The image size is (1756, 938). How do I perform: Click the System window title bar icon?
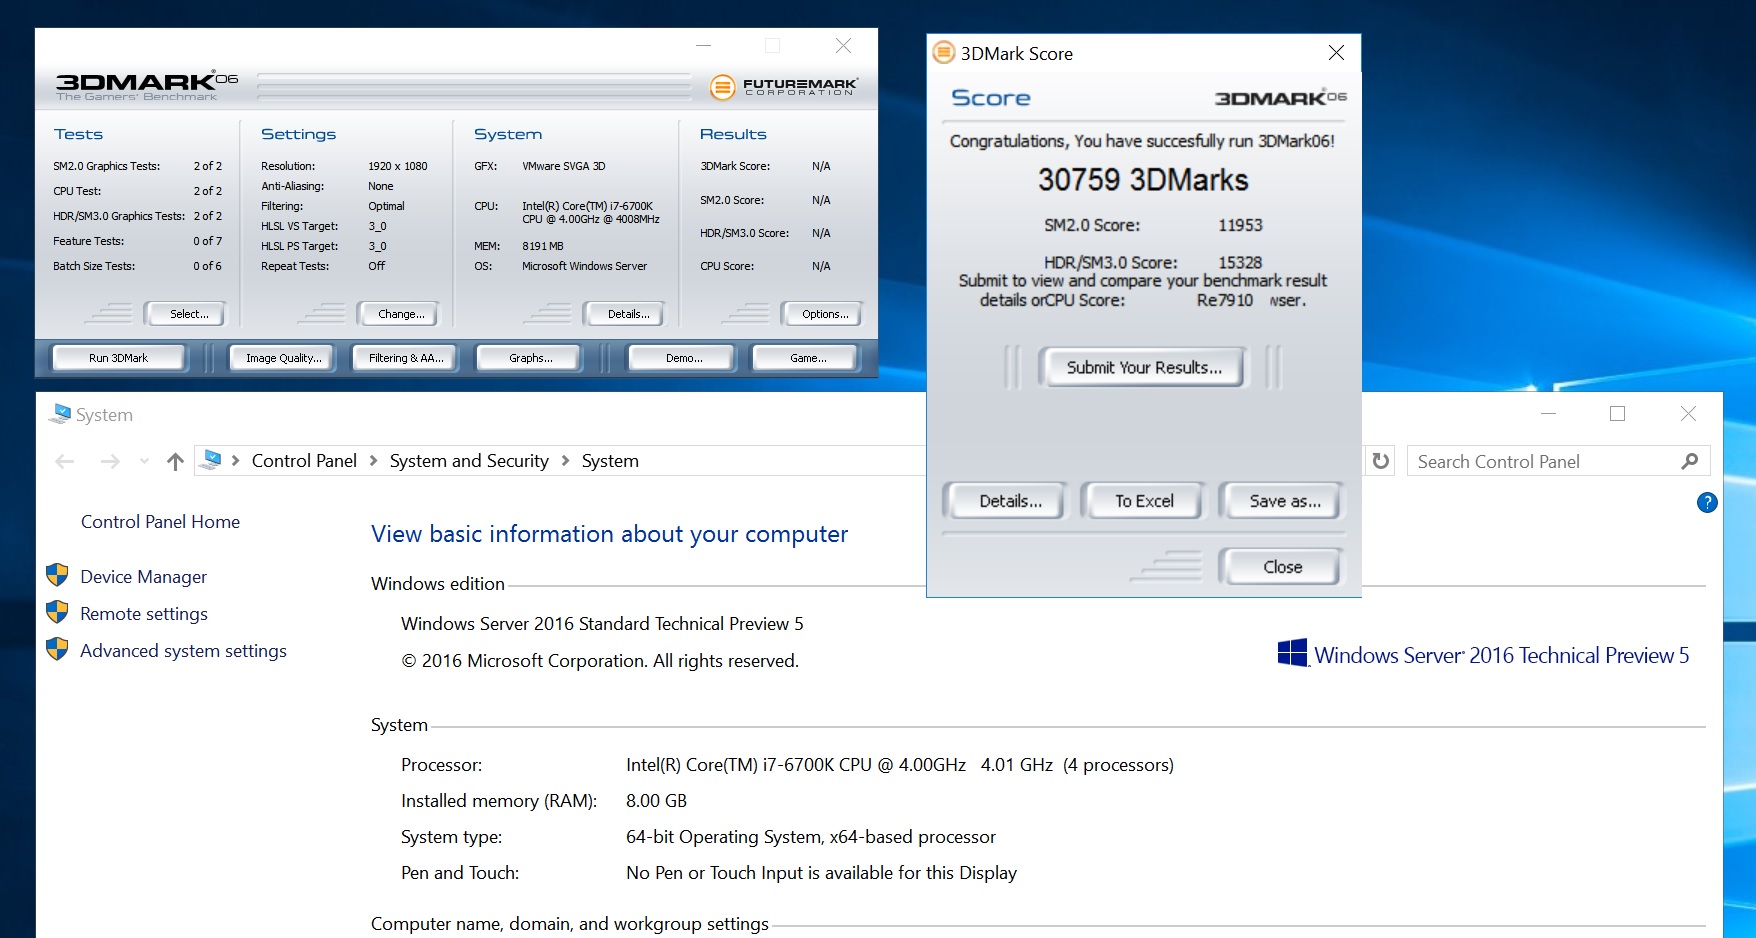click(60, 413)
